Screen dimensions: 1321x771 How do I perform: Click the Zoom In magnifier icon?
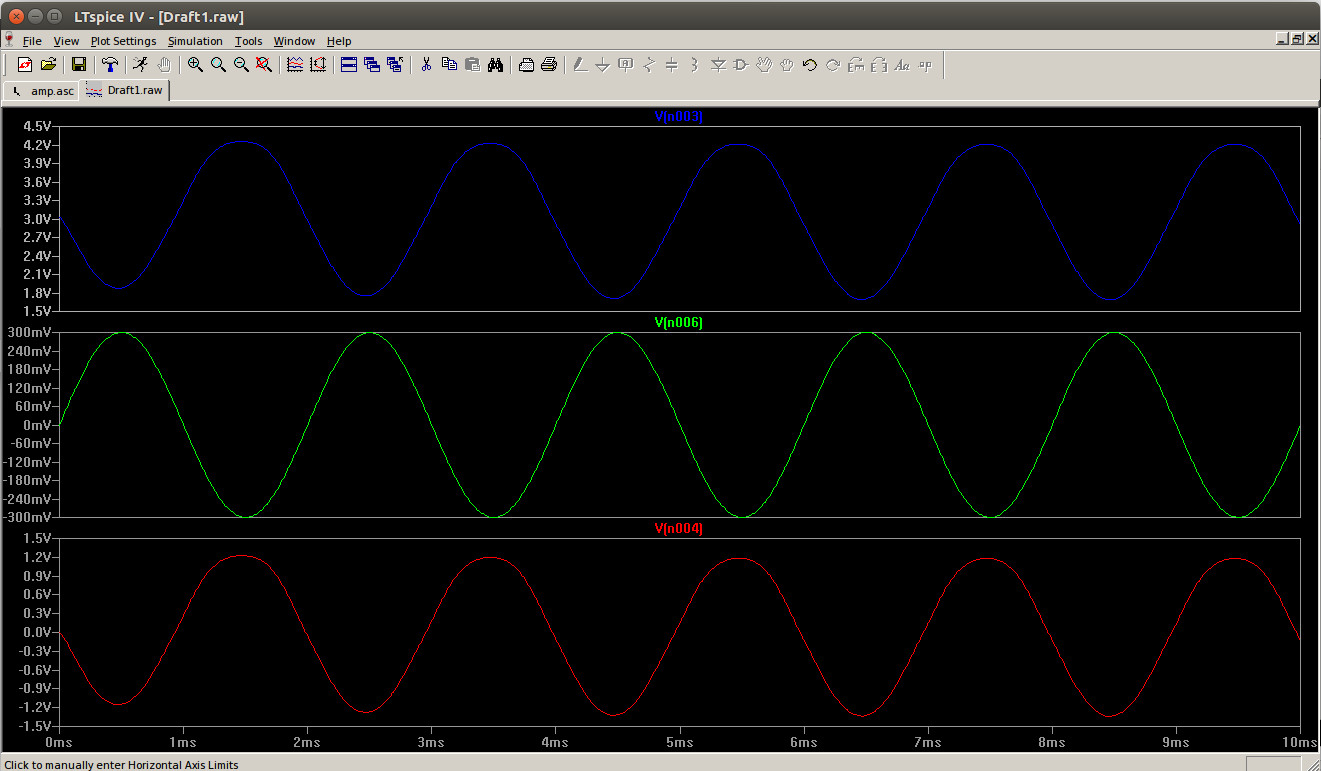195,65
